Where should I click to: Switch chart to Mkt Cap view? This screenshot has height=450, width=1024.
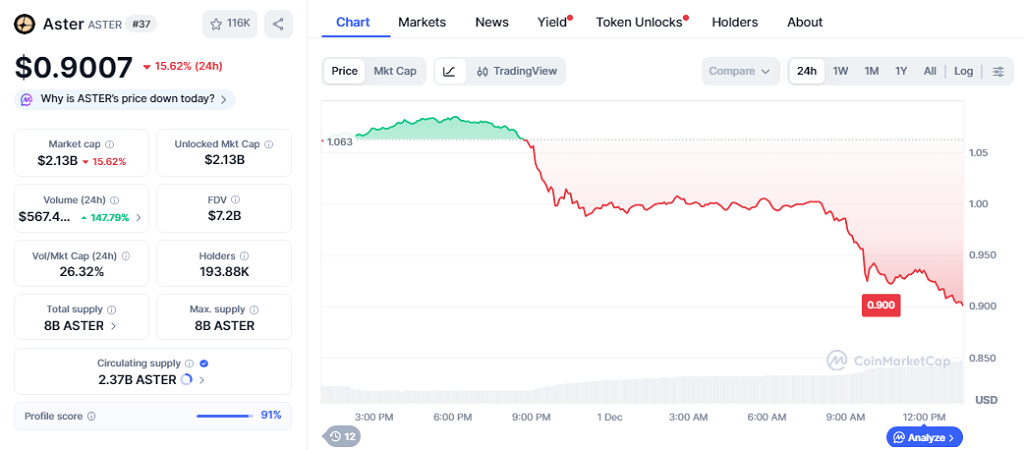pyautogui.click(x=395, y=71)
